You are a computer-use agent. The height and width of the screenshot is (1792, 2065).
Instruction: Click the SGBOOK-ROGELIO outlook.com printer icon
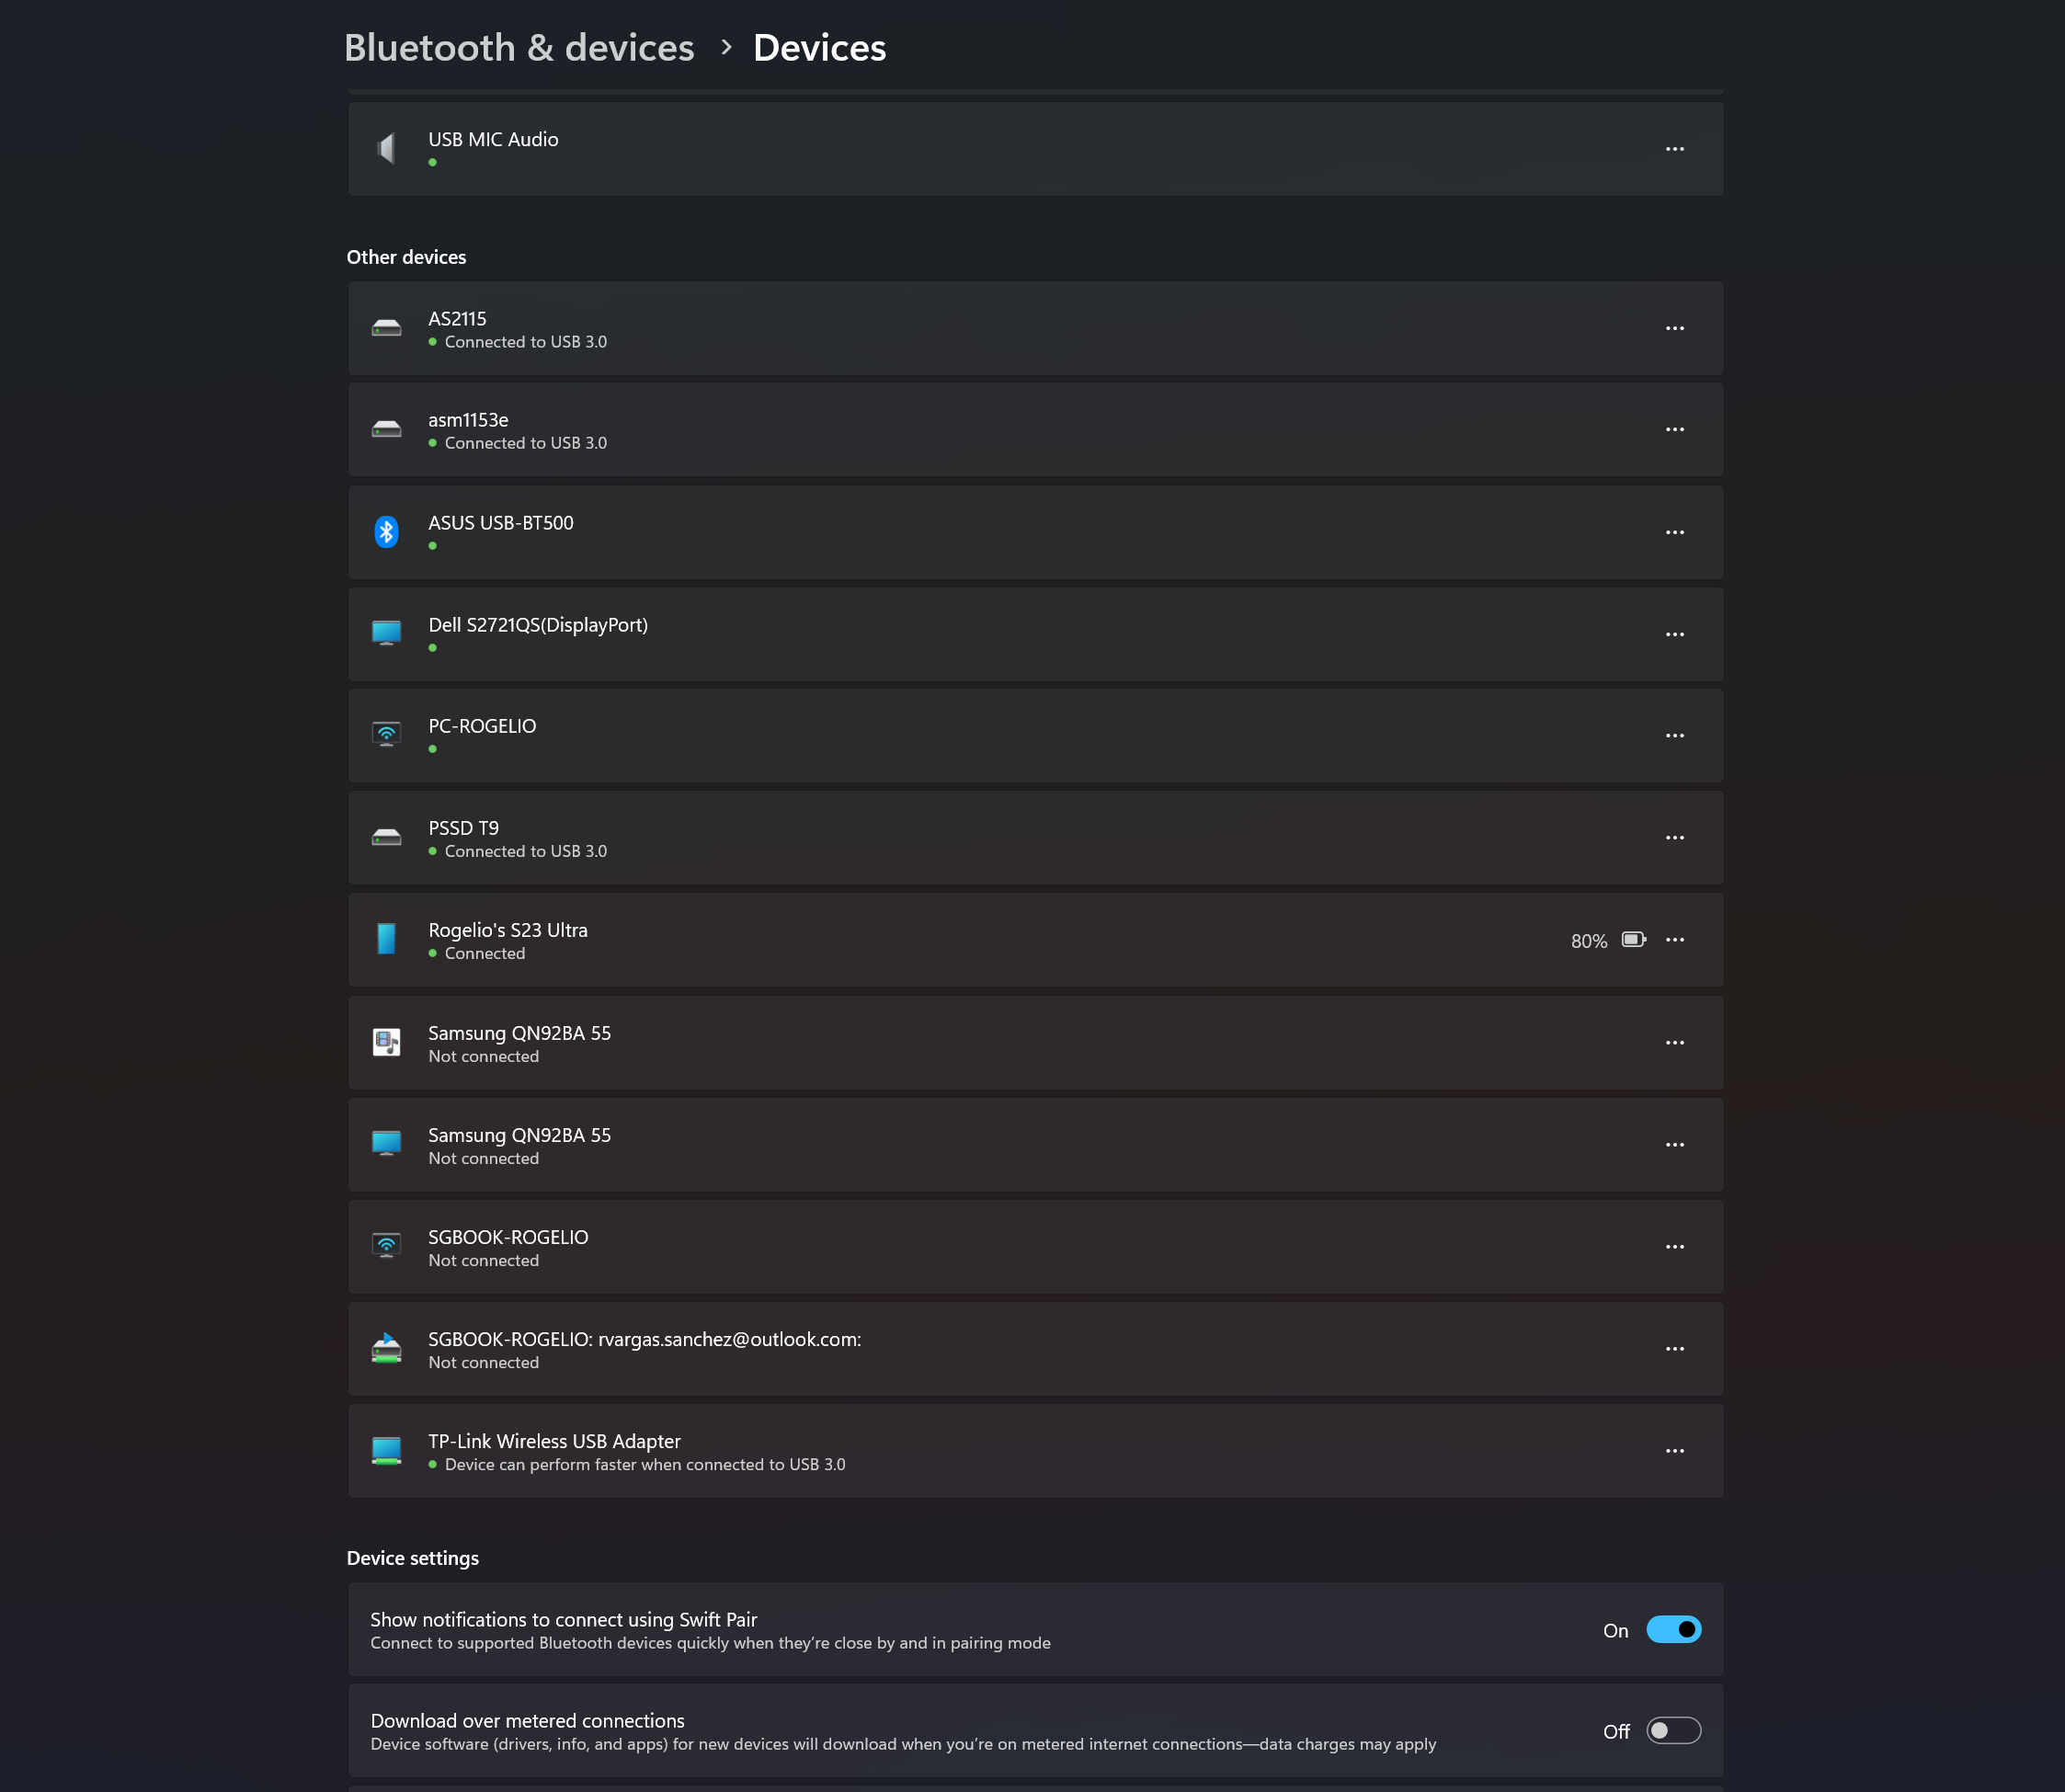tap(386, 1348)
